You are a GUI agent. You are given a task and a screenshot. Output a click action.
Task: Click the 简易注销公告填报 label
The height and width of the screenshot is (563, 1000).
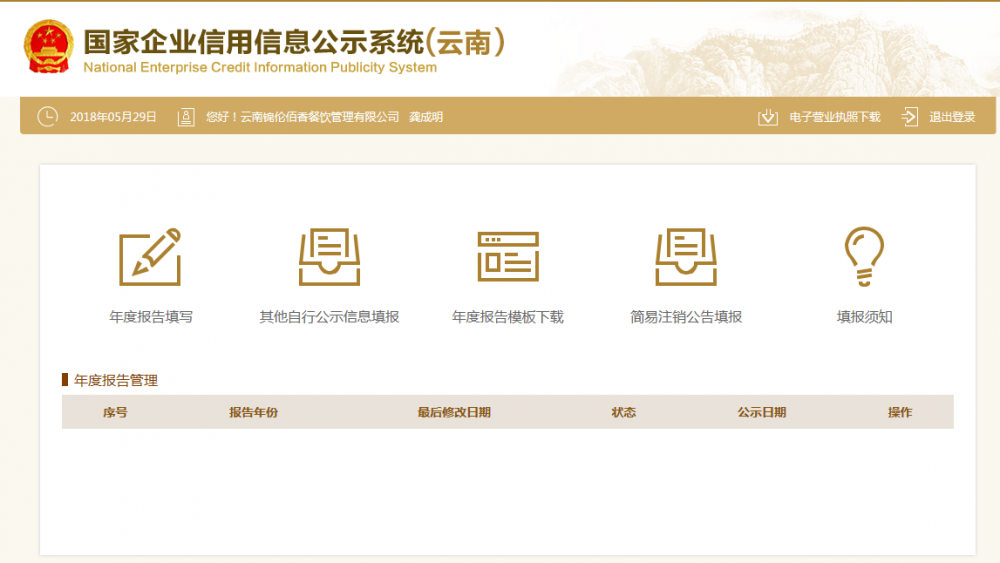click(686, 317)
